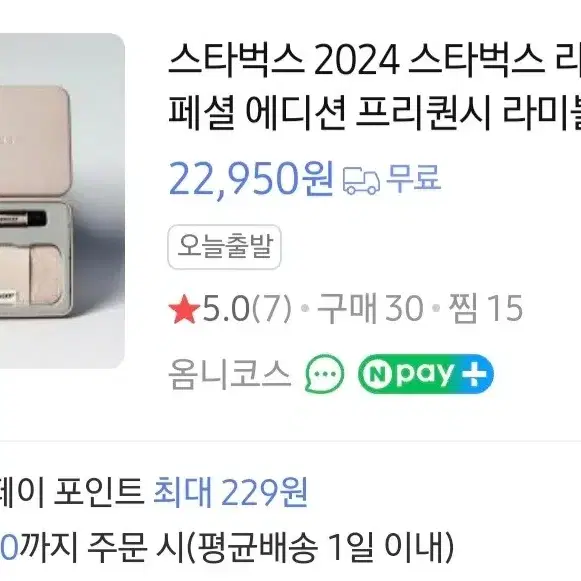581x581 pixels.
Task: Click the delivery truck icon
Action: click(361, 180)
